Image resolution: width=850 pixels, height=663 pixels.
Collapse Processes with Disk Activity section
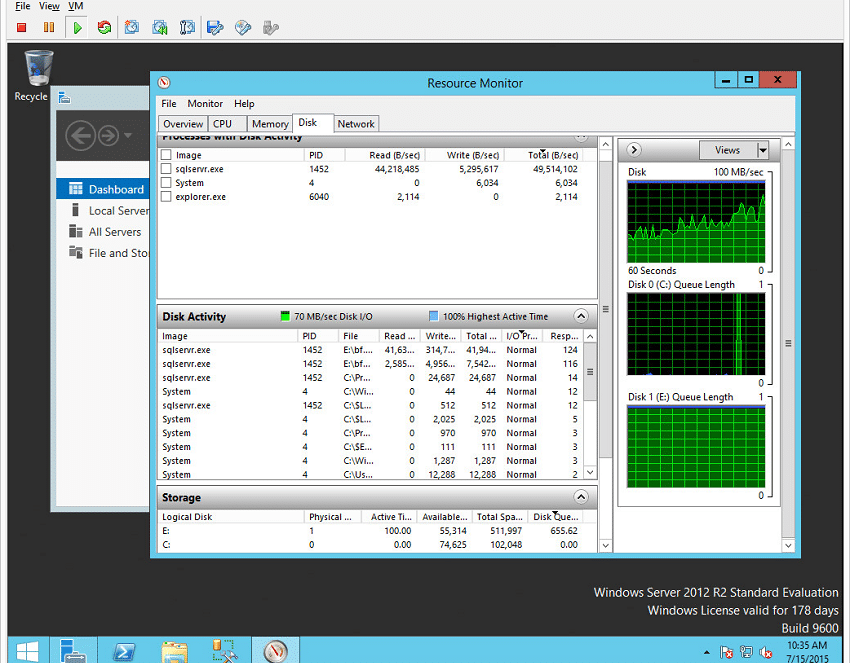click(581, 137)
